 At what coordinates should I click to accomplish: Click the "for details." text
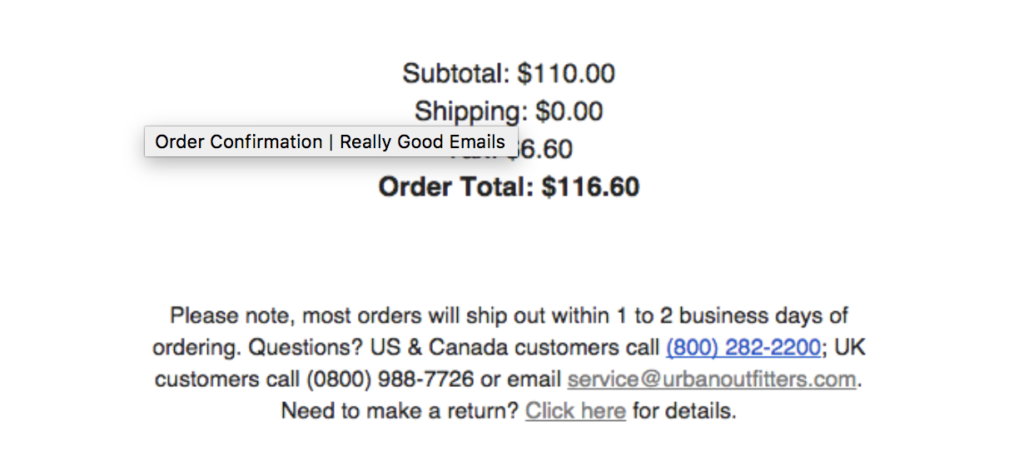[684, 411]
